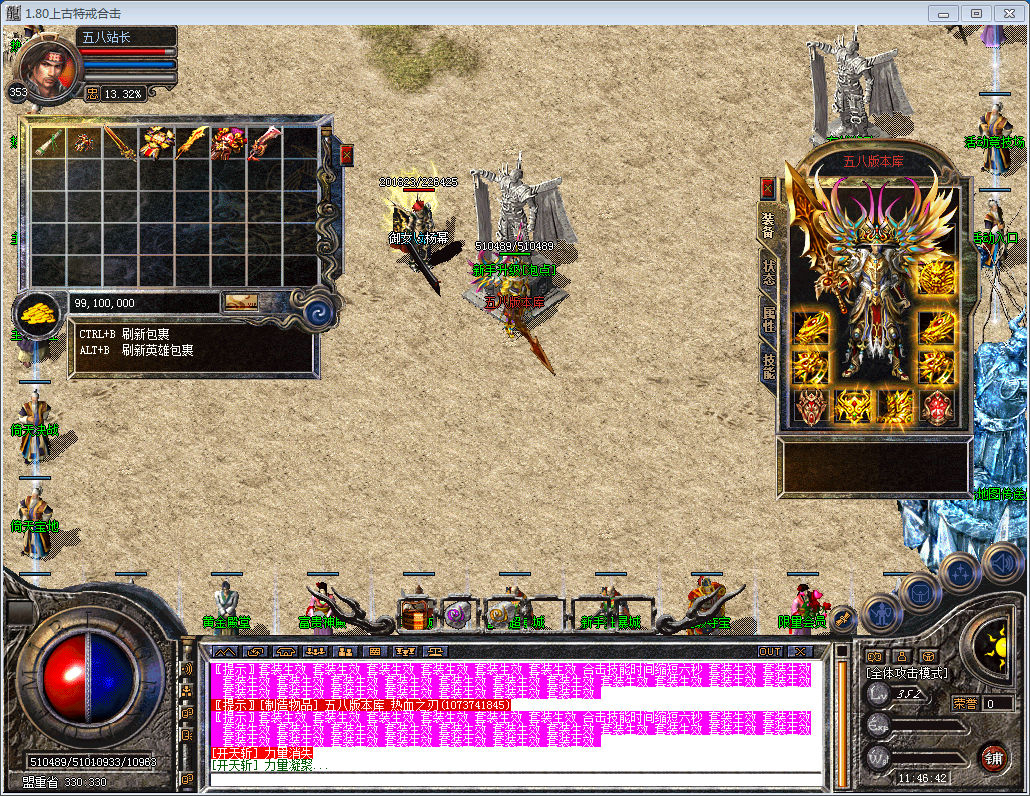Viewport: 1030px width, 796px height.
Task: Click the gold ingot pile icon
Action: [x=38, y=315]
